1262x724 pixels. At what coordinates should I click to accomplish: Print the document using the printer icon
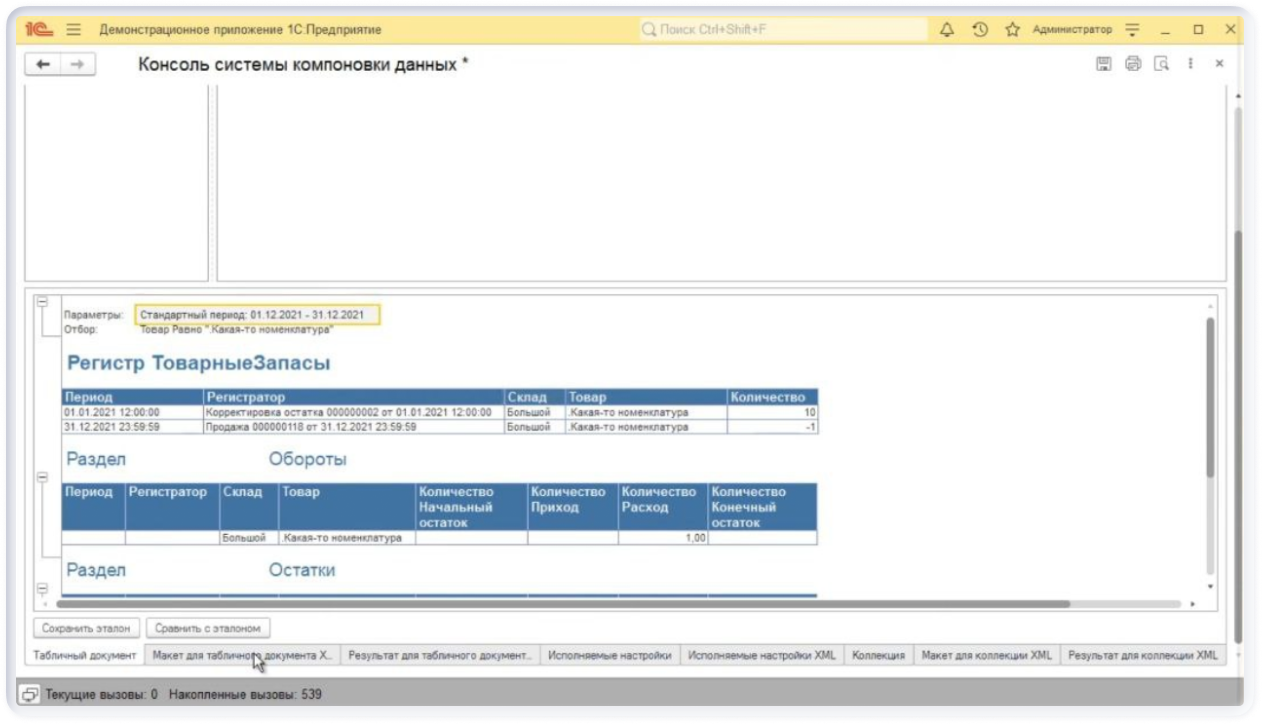coord(1133,64)
